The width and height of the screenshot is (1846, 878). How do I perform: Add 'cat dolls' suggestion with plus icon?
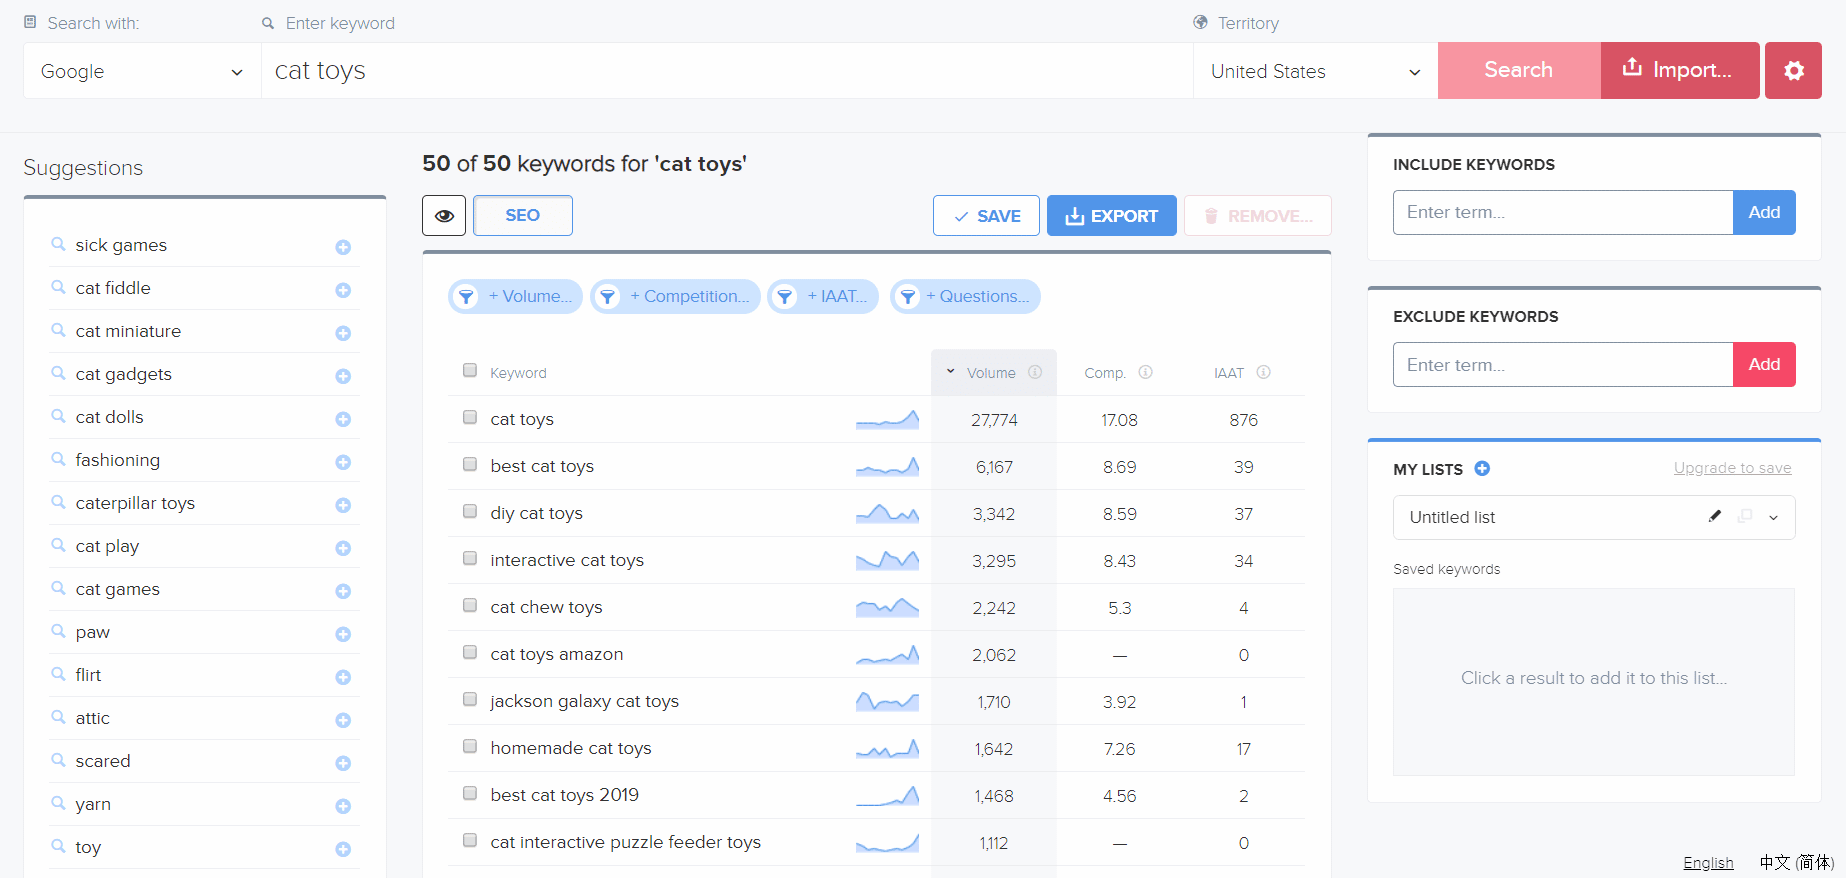(343, 419)
